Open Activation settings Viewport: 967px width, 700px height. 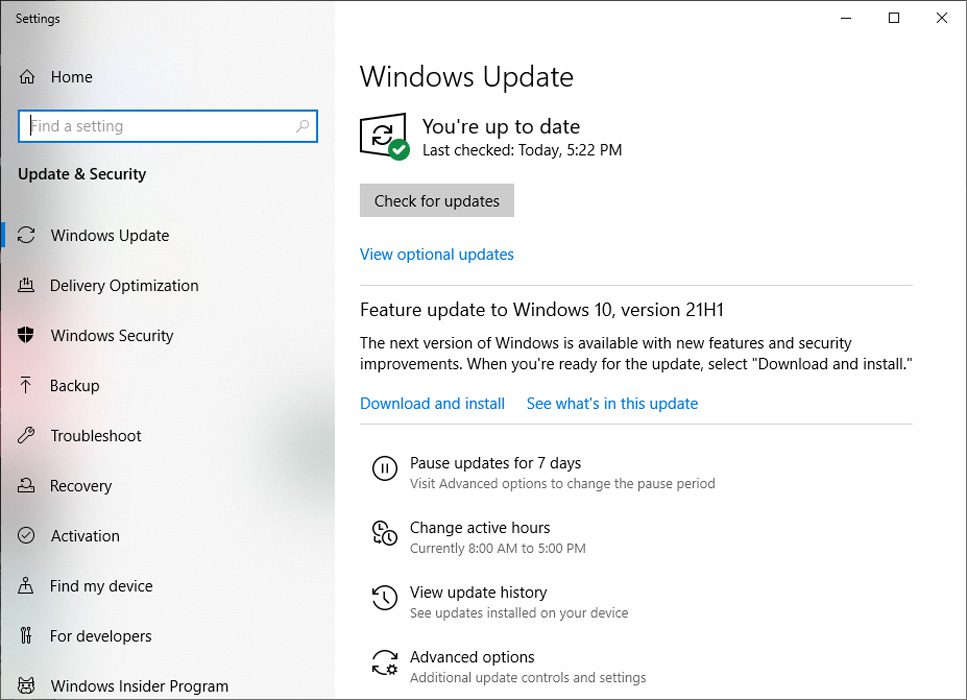(85, 536)
